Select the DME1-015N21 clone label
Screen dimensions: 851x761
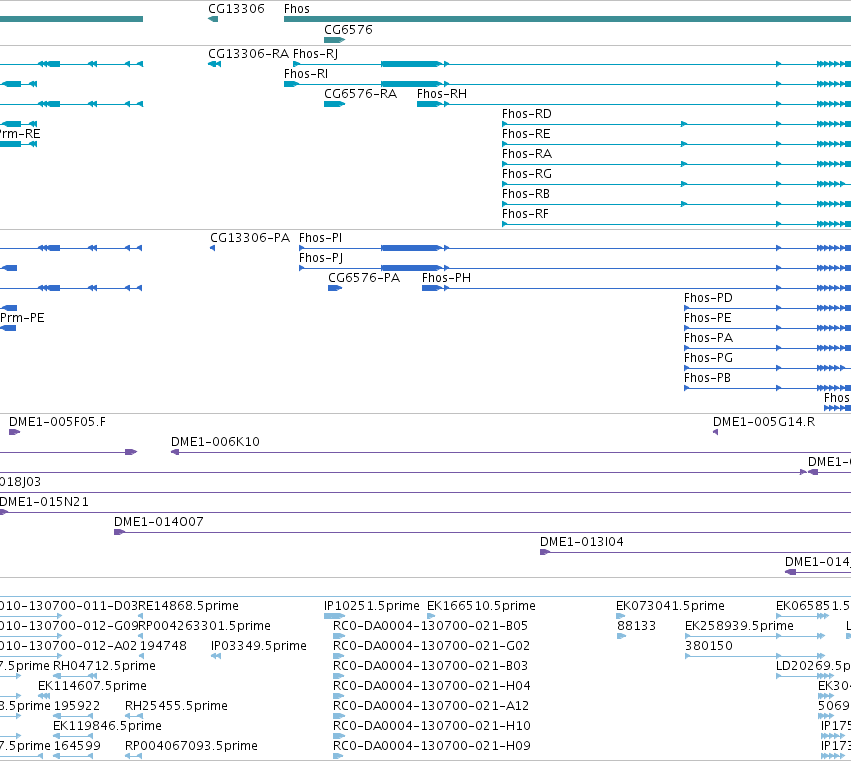44,502
